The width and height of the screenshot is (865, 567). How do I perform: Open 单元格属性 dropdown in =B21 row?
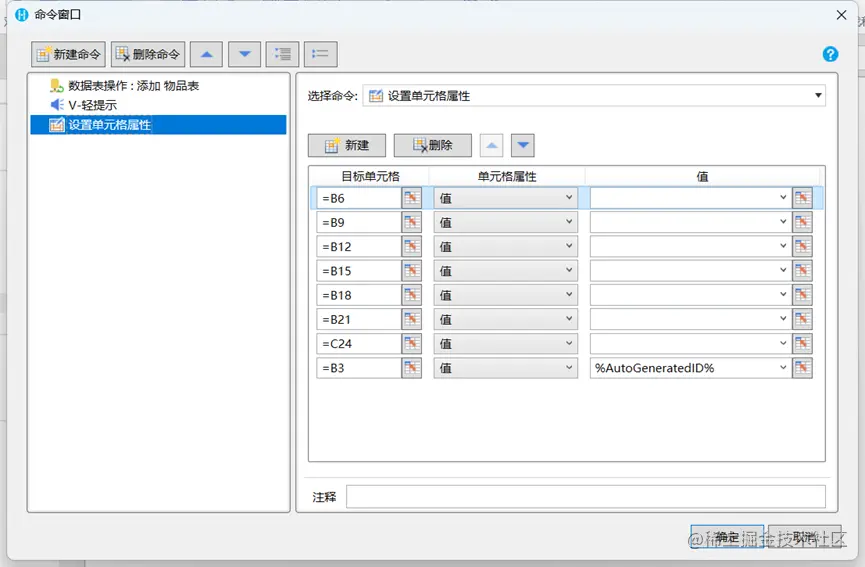click(x=505, y=319)
